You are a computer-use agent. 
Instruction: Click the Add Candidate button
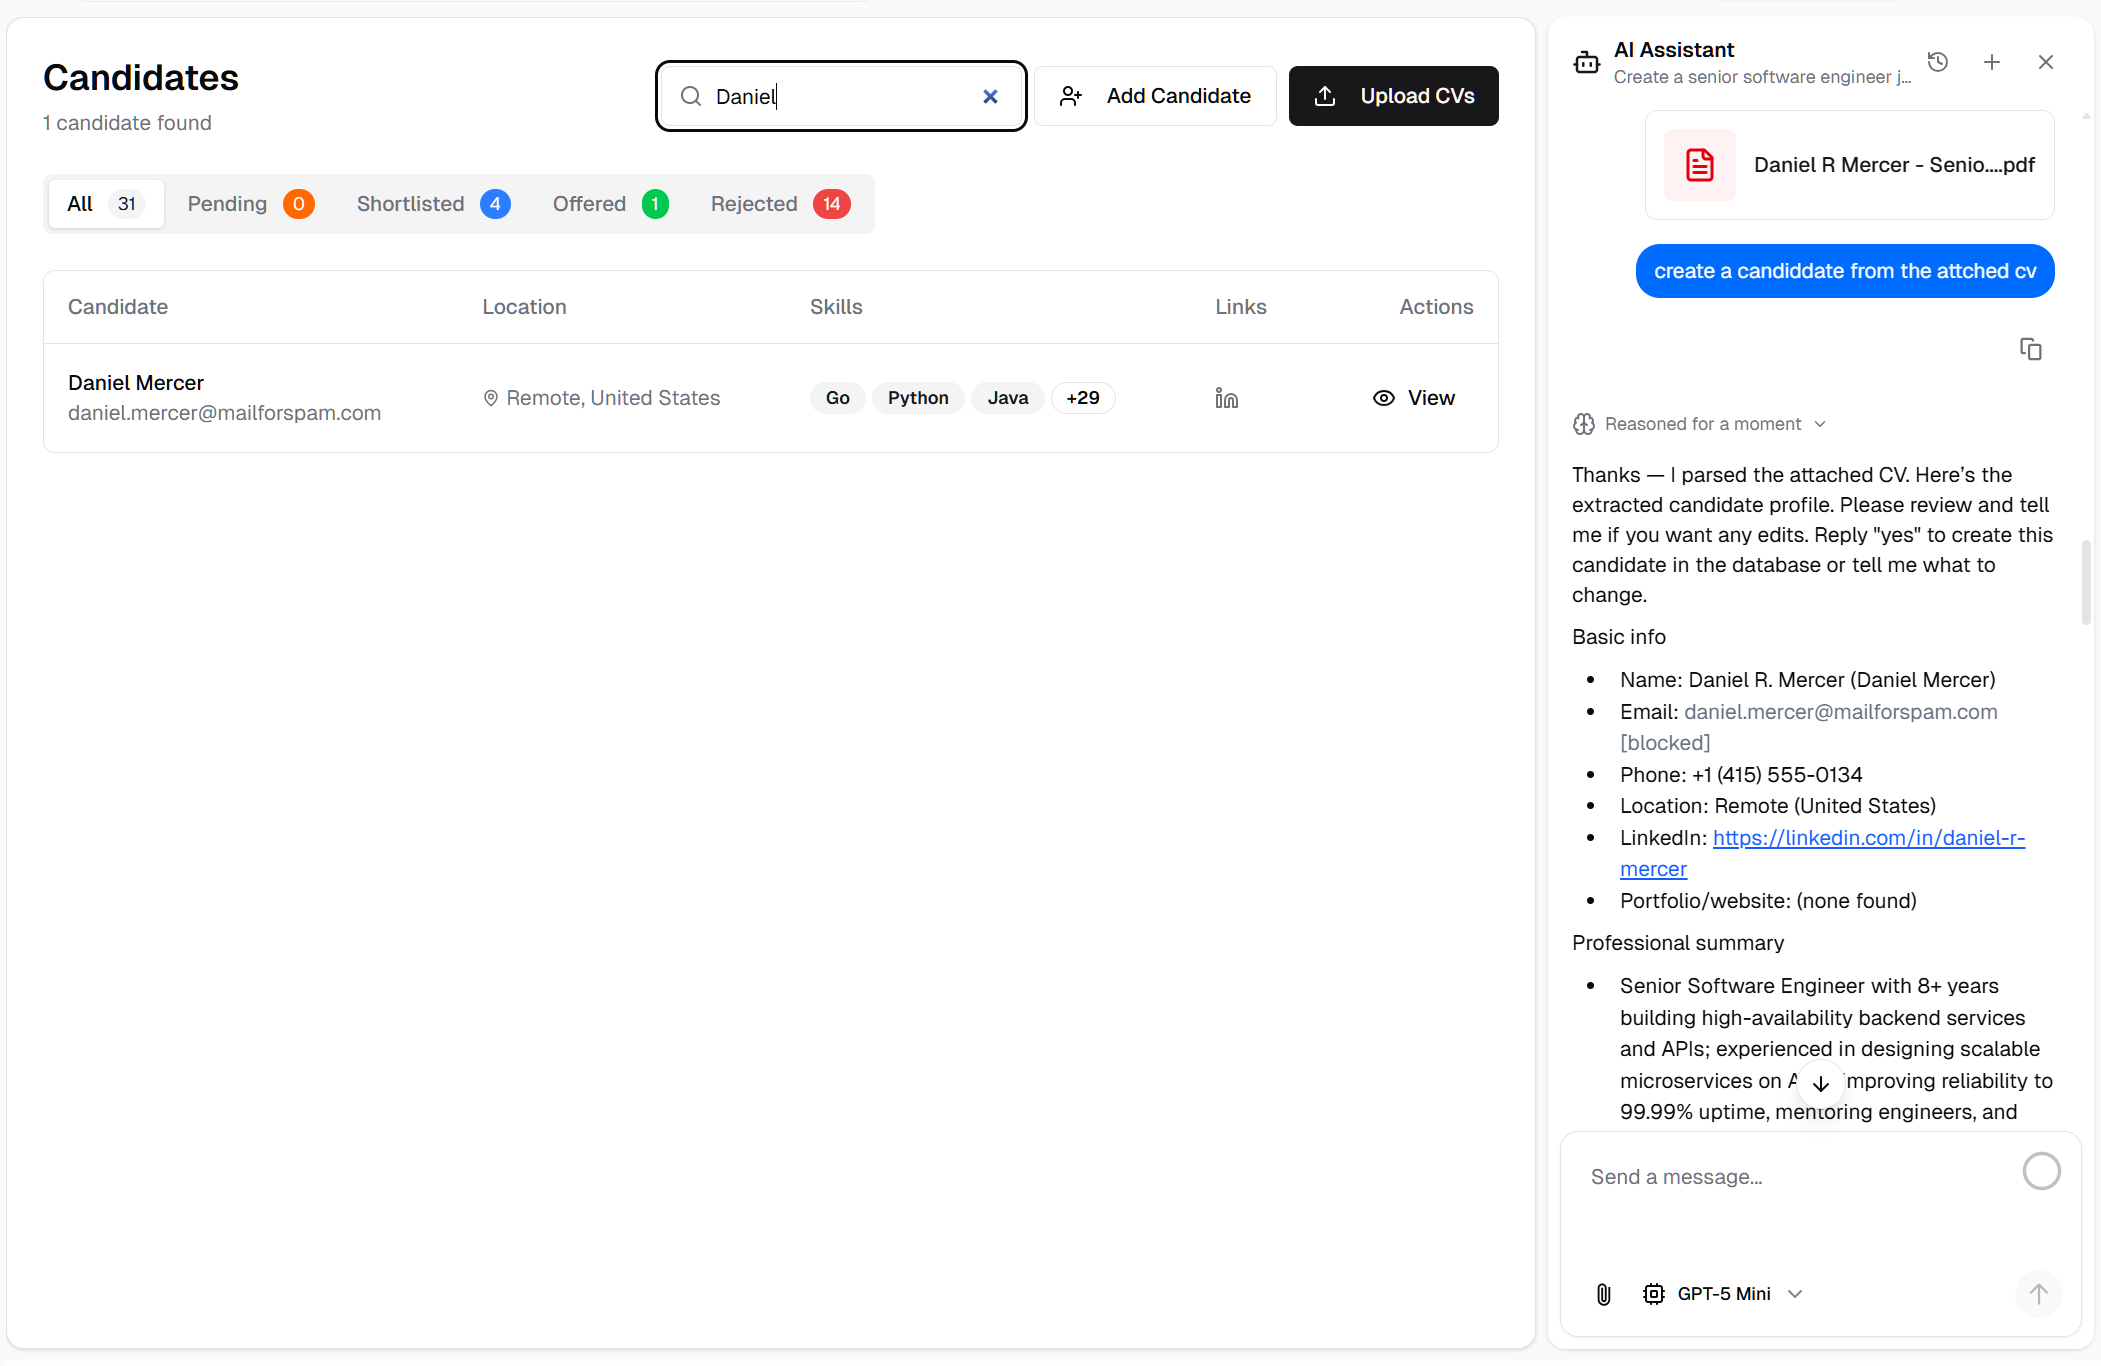[1155, 96]
